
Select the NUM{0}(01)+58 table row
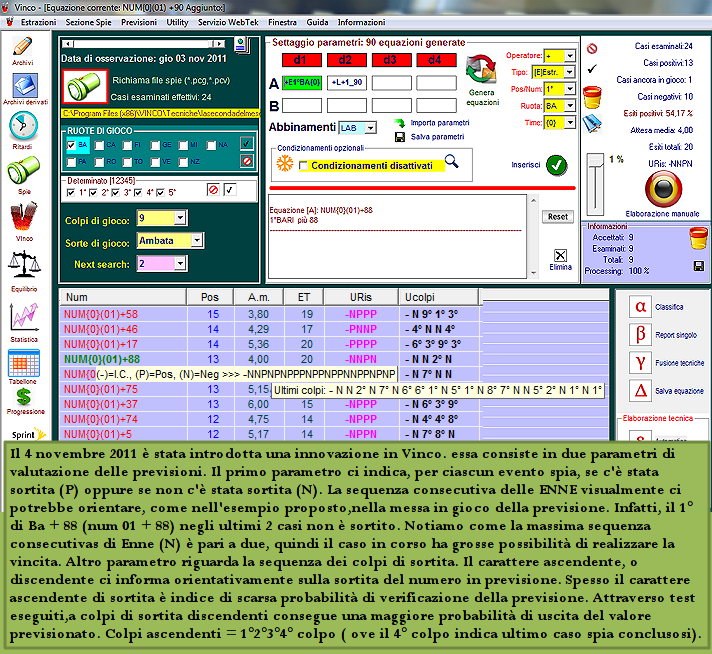click(x=269, y=314)
